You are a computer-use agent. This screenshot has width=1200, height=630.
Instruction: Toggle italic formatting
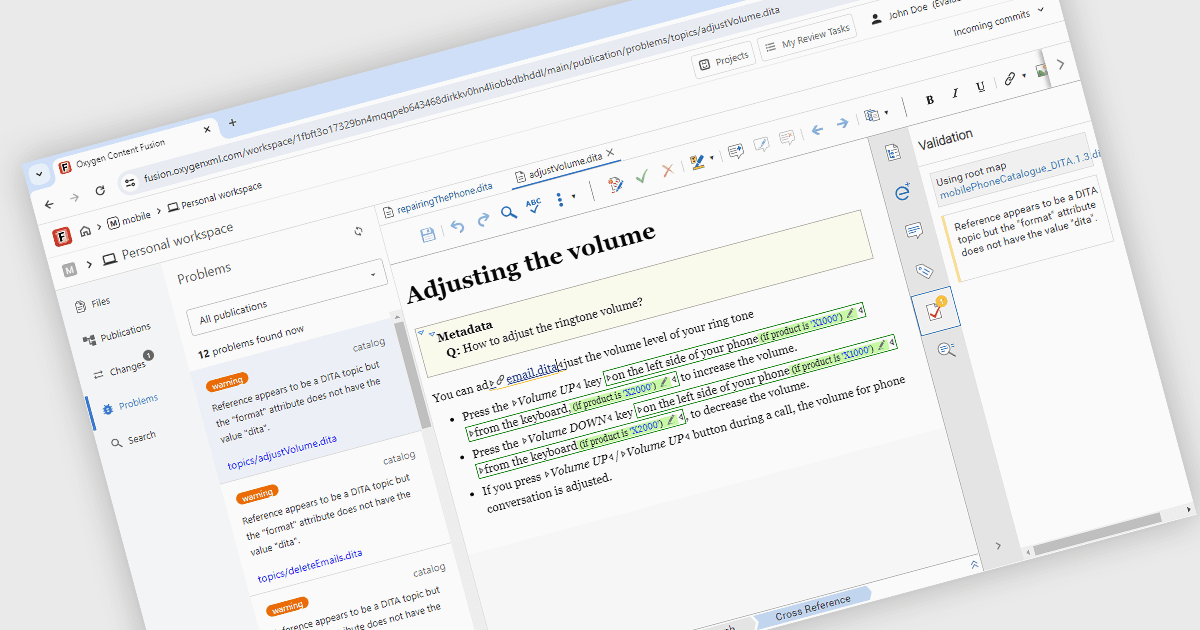tap(955, 93)
